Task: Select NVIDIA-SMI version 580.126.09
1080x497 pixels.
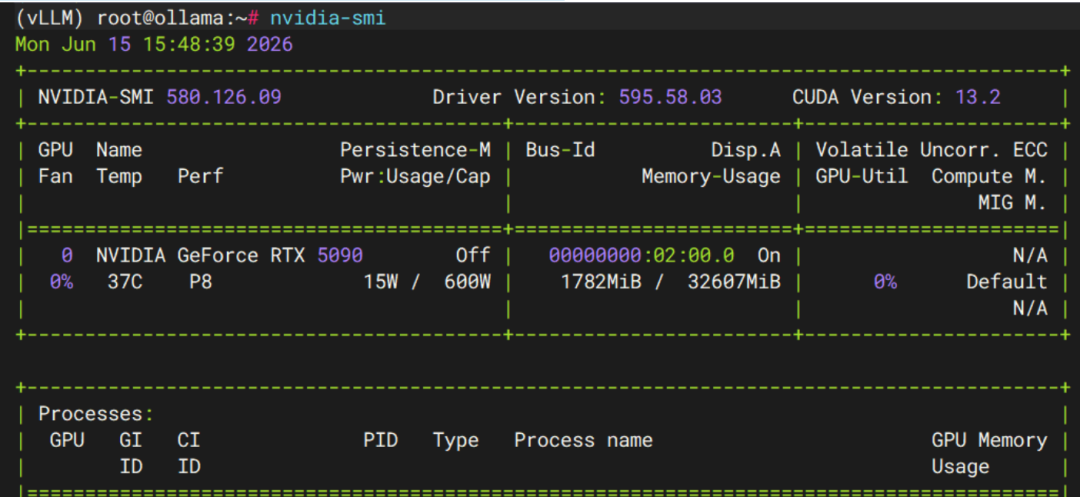Action: 224,97
